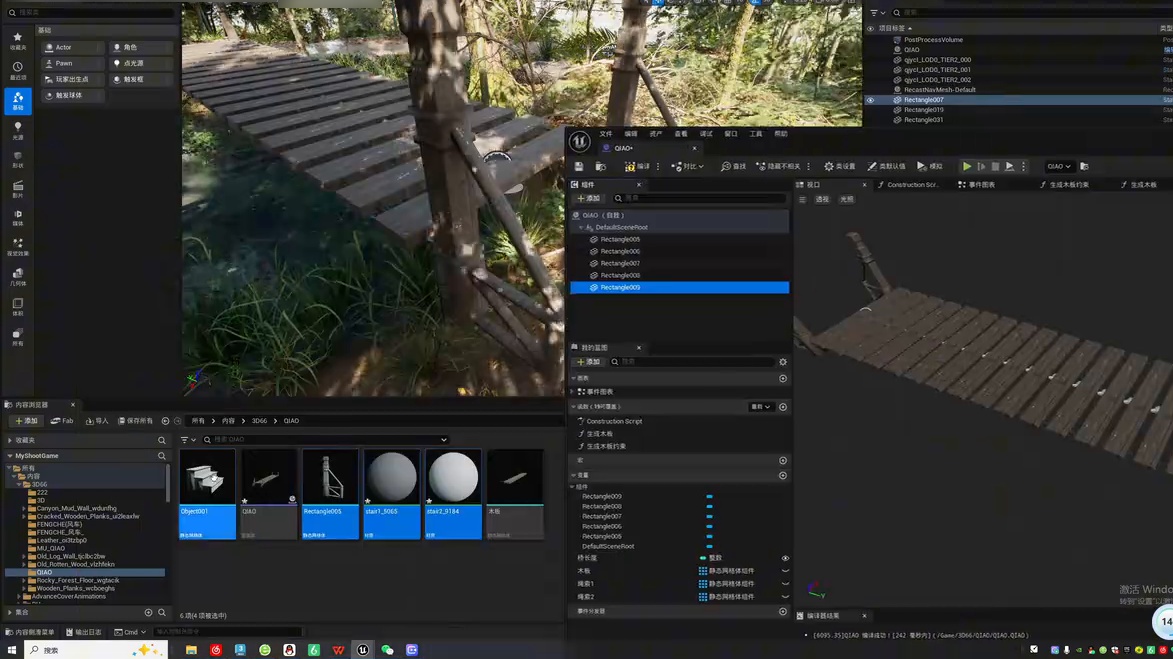
Task: Switch to the 生成木板约束 function tab
Action: pyautogui.click(x=1064, y=185)
